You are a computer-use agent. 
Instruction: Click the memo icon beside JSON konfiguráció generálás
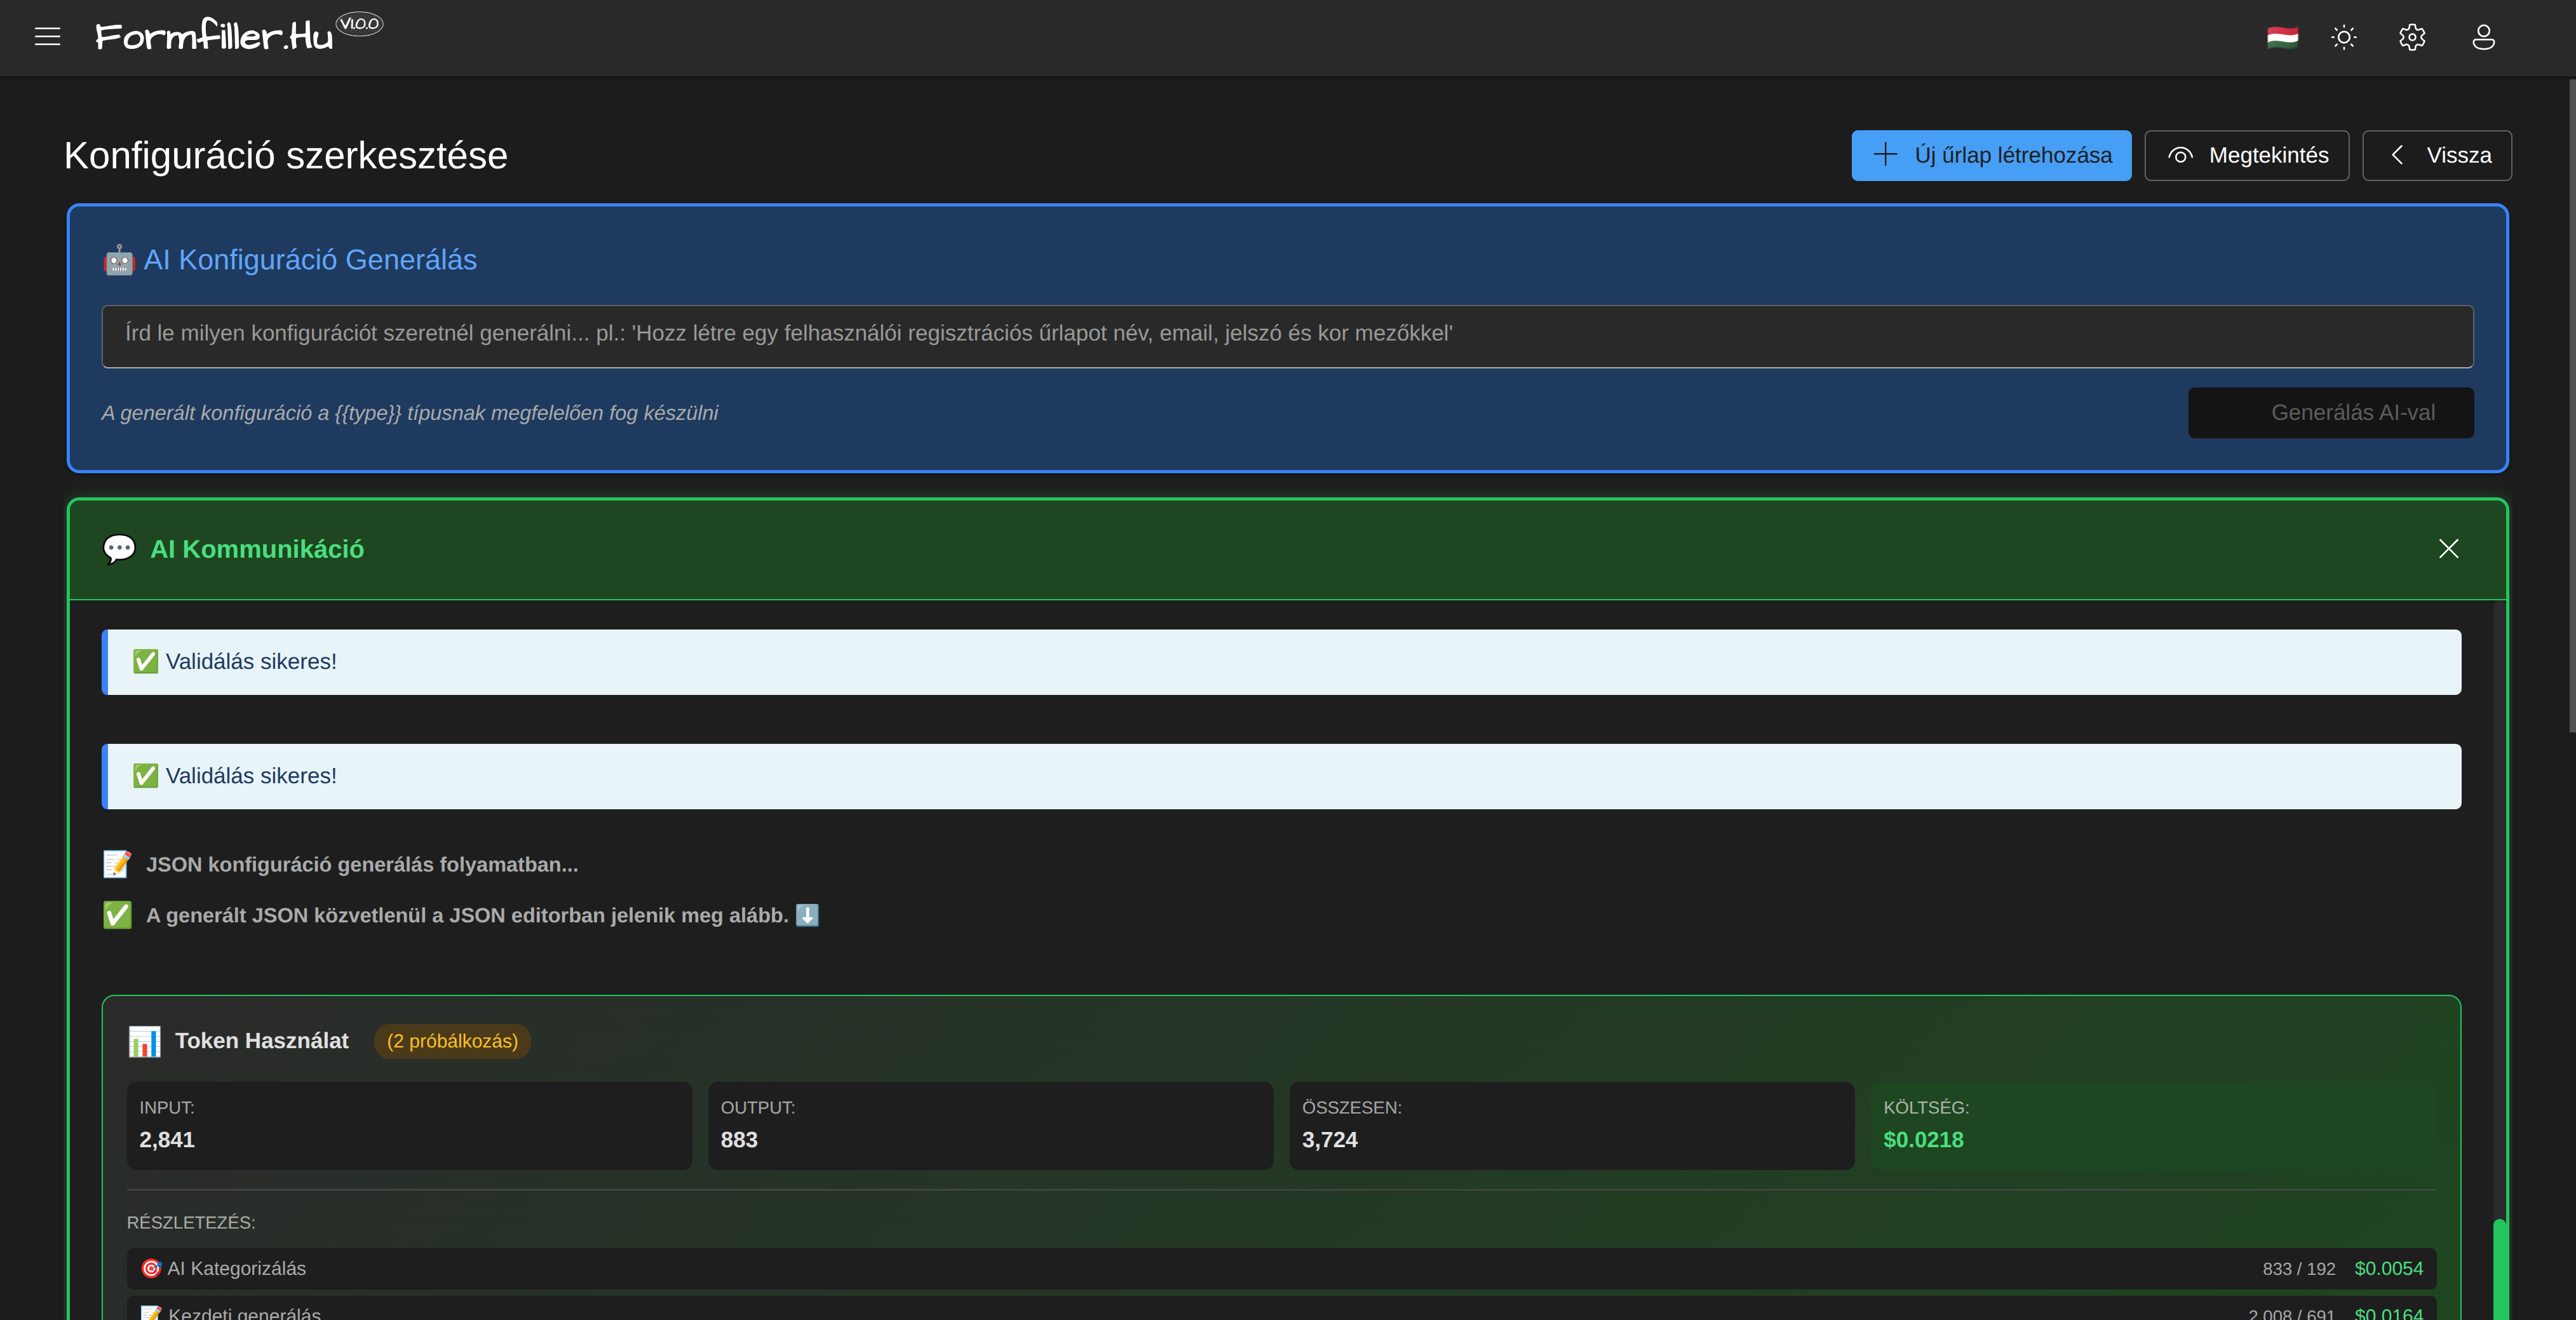(116, 864)
